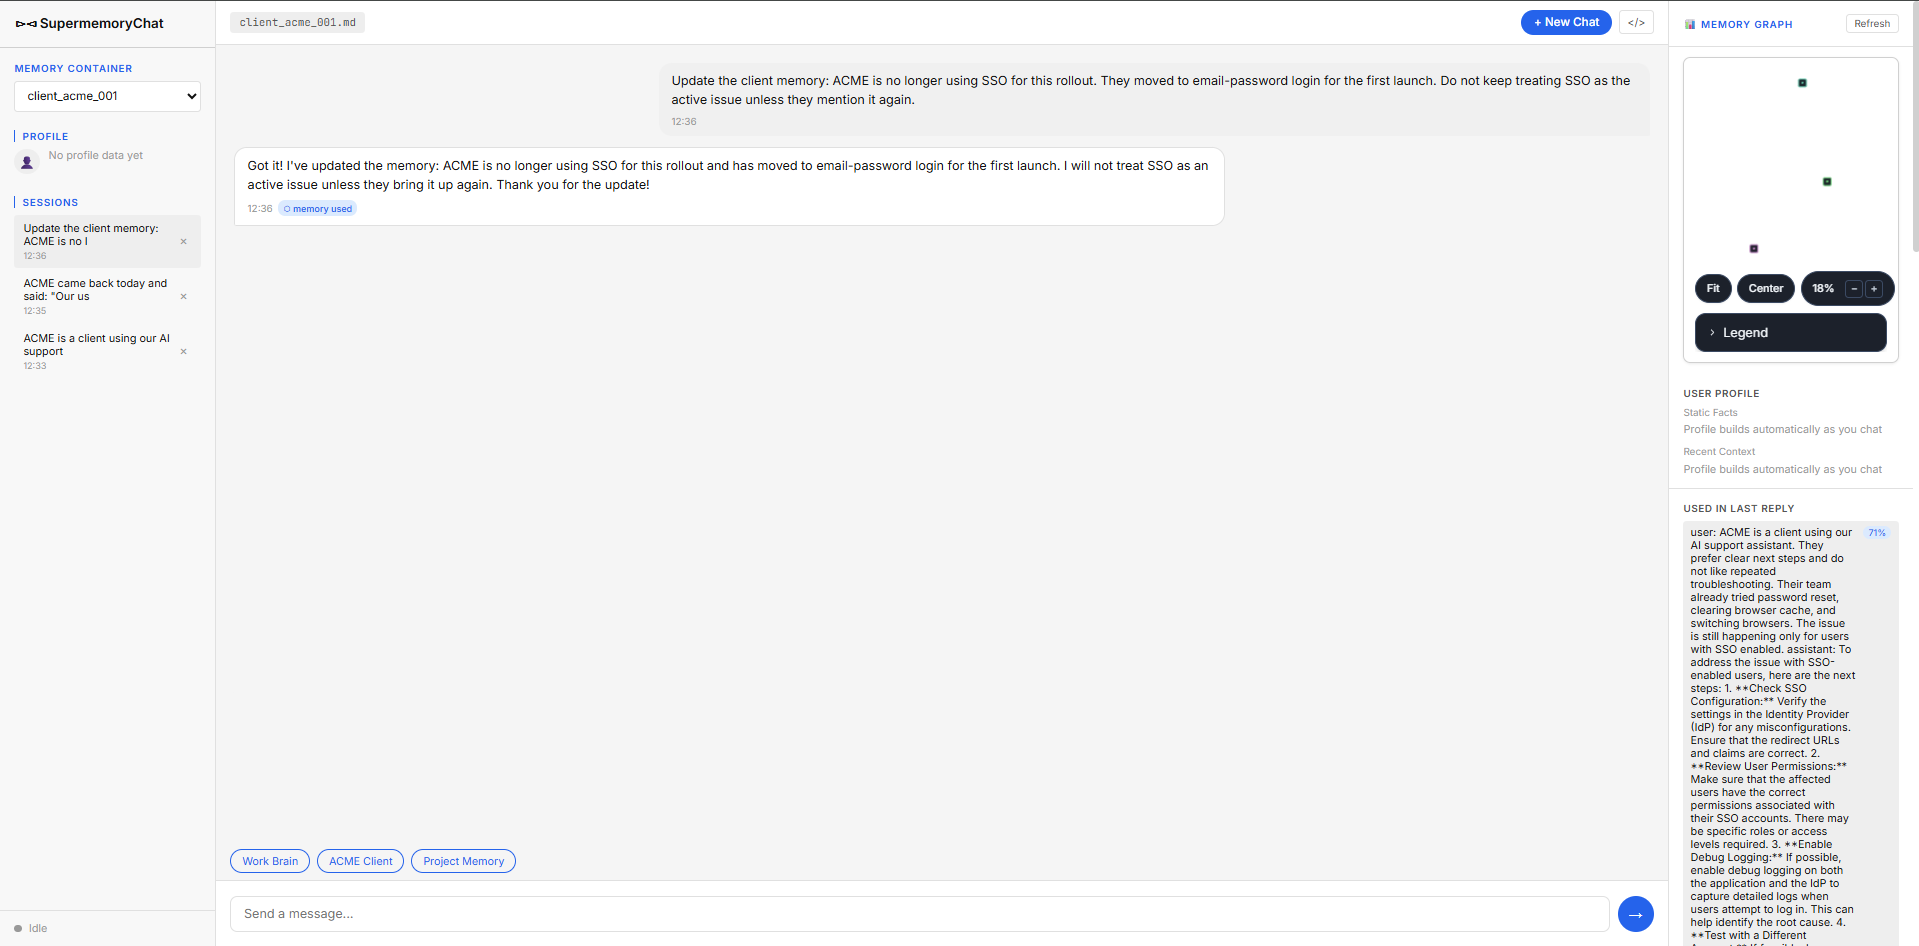Image resolution: width=1919 pixels, height=946 pixels.
Task: Remove the 'ACME came back today' session
Action: pos(183,297)
